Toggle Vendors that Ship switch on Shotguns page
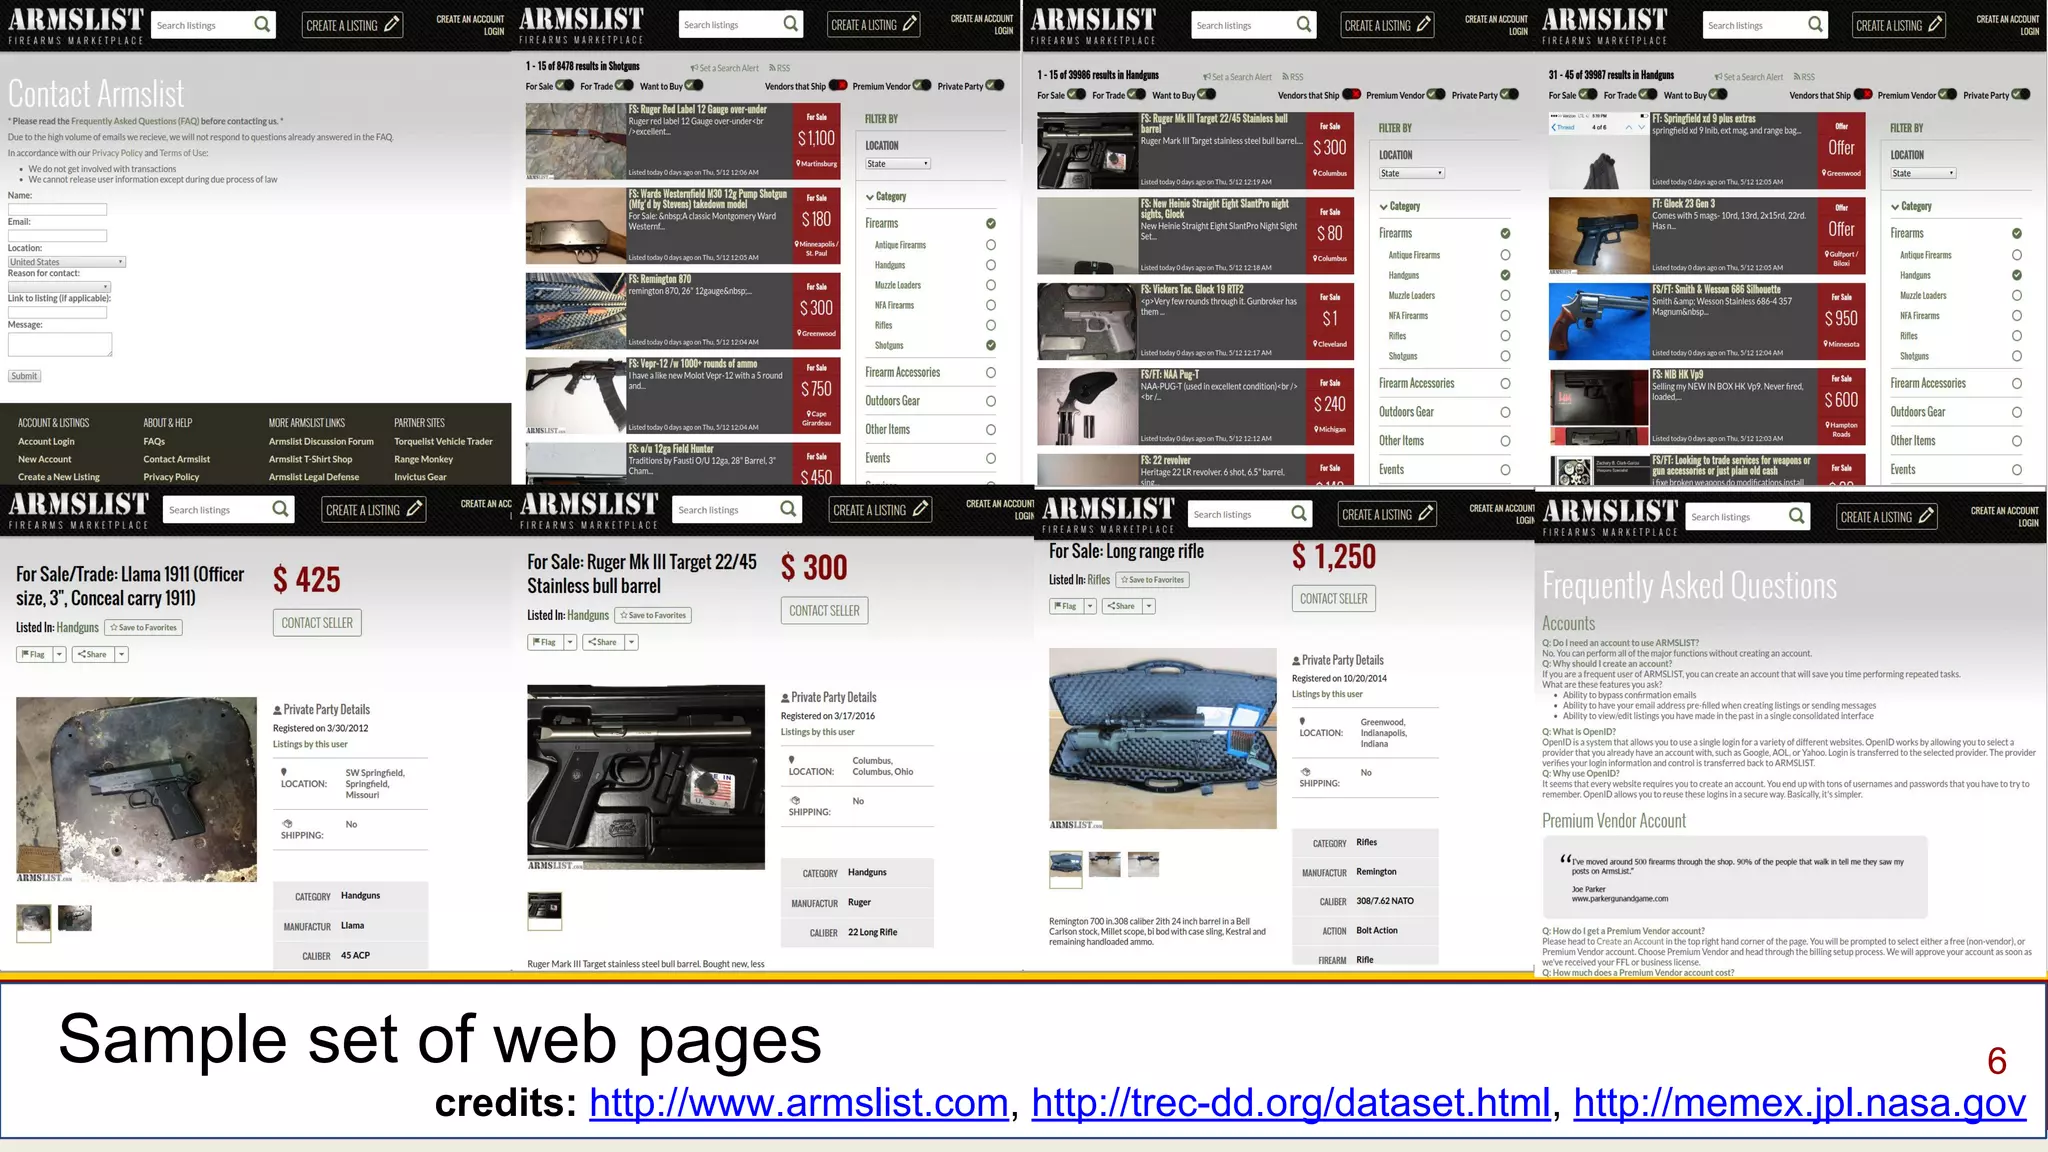This screenshot has height=1152, width=2048. [838, 85]
